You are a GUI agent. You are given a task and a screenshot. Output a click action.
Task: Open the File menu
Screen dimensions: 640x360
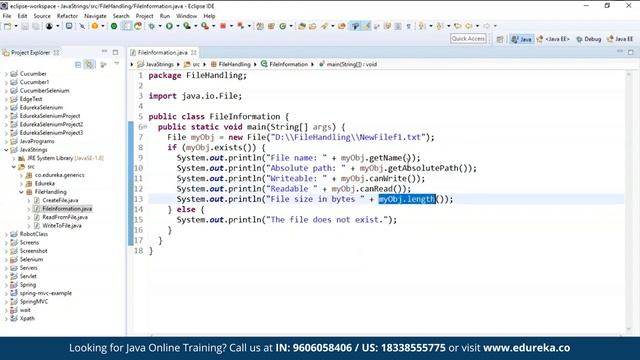[7, 16]
